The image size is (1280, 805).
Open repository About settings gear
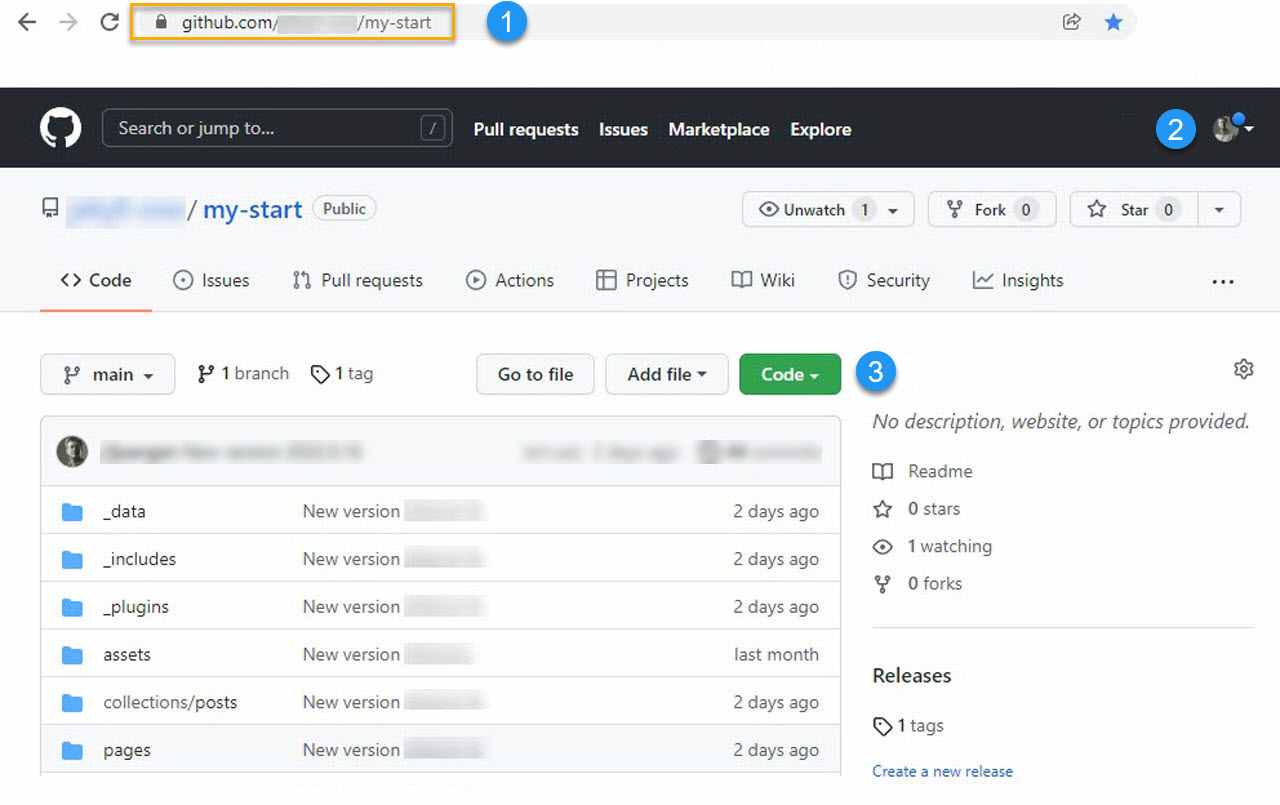[x=1243, y=370]
